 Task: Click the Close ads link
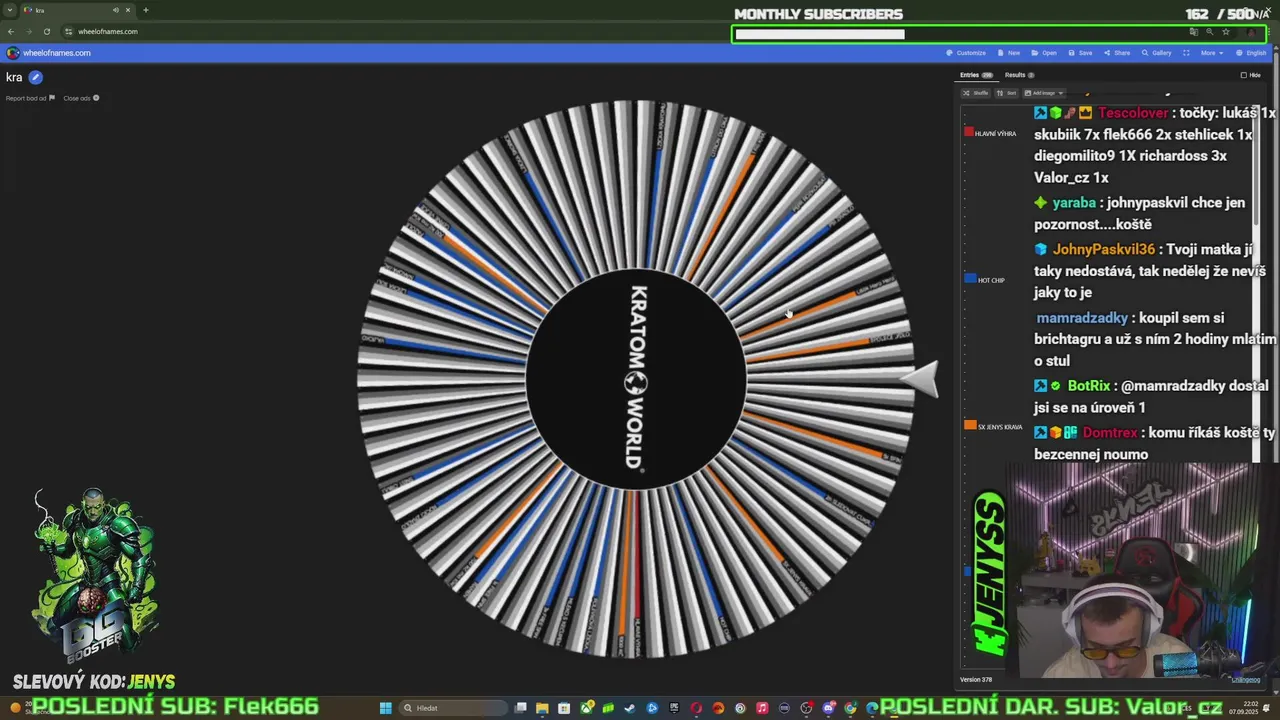pyautogui.click(x=81, y=98)
